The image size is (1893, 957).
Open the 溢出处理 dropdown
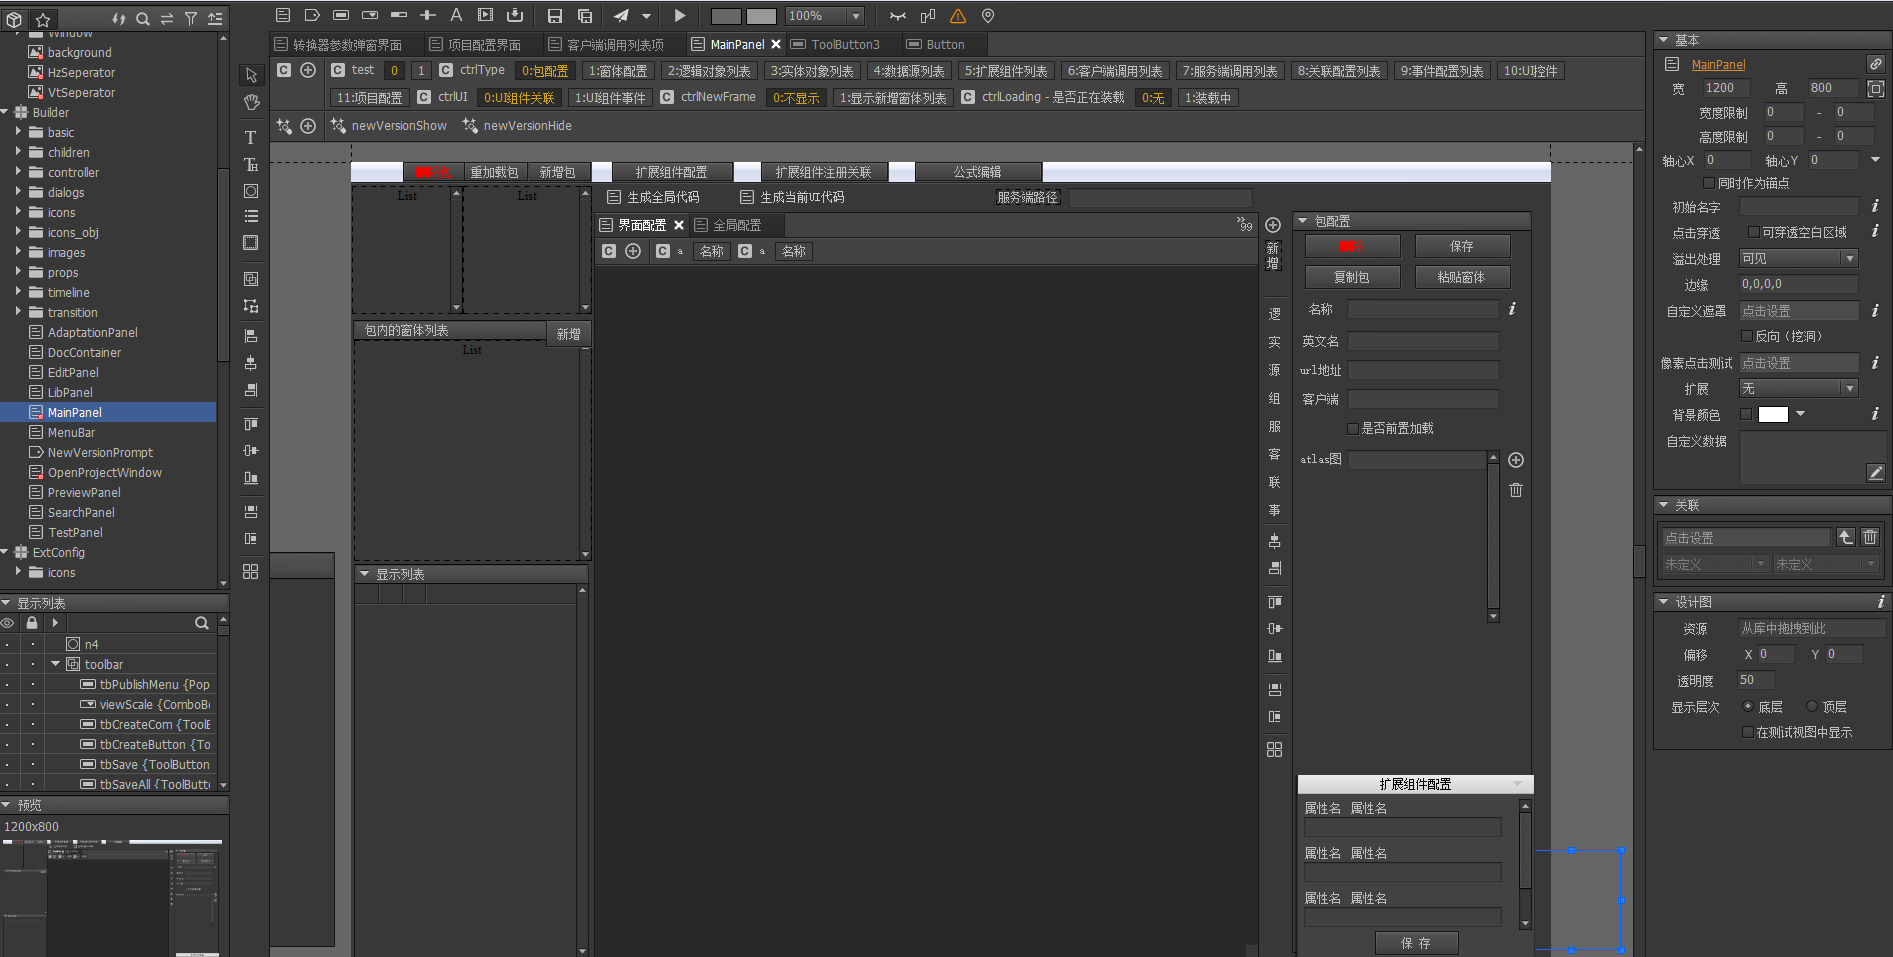point(1798,258)
